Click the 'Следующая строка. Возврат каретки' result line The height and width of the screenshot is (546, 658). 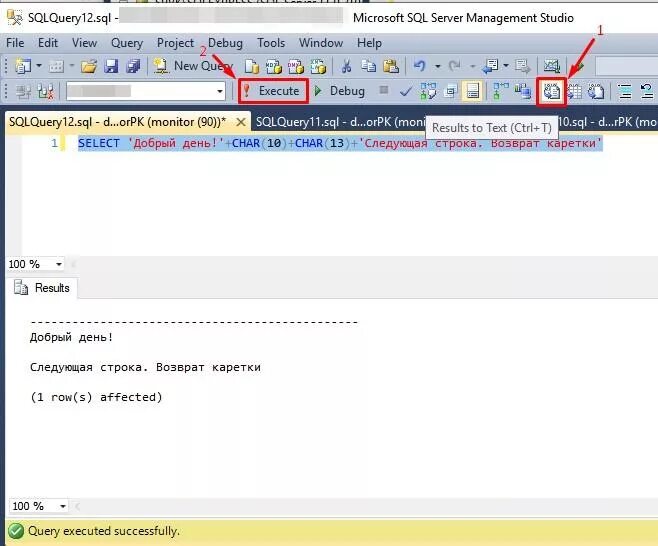click(x=145, y=367)
